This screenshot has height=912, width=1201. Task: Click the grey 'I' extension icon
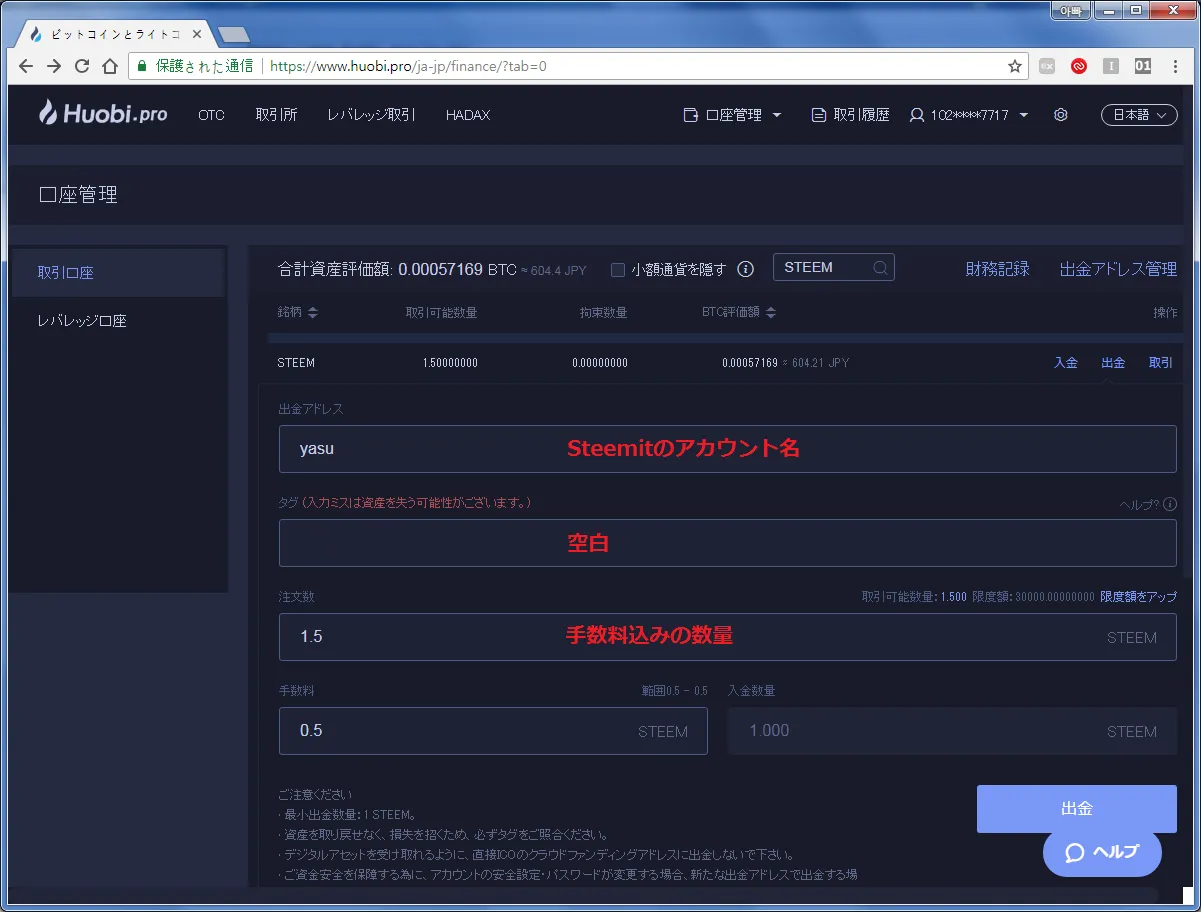pos(1111,66)
